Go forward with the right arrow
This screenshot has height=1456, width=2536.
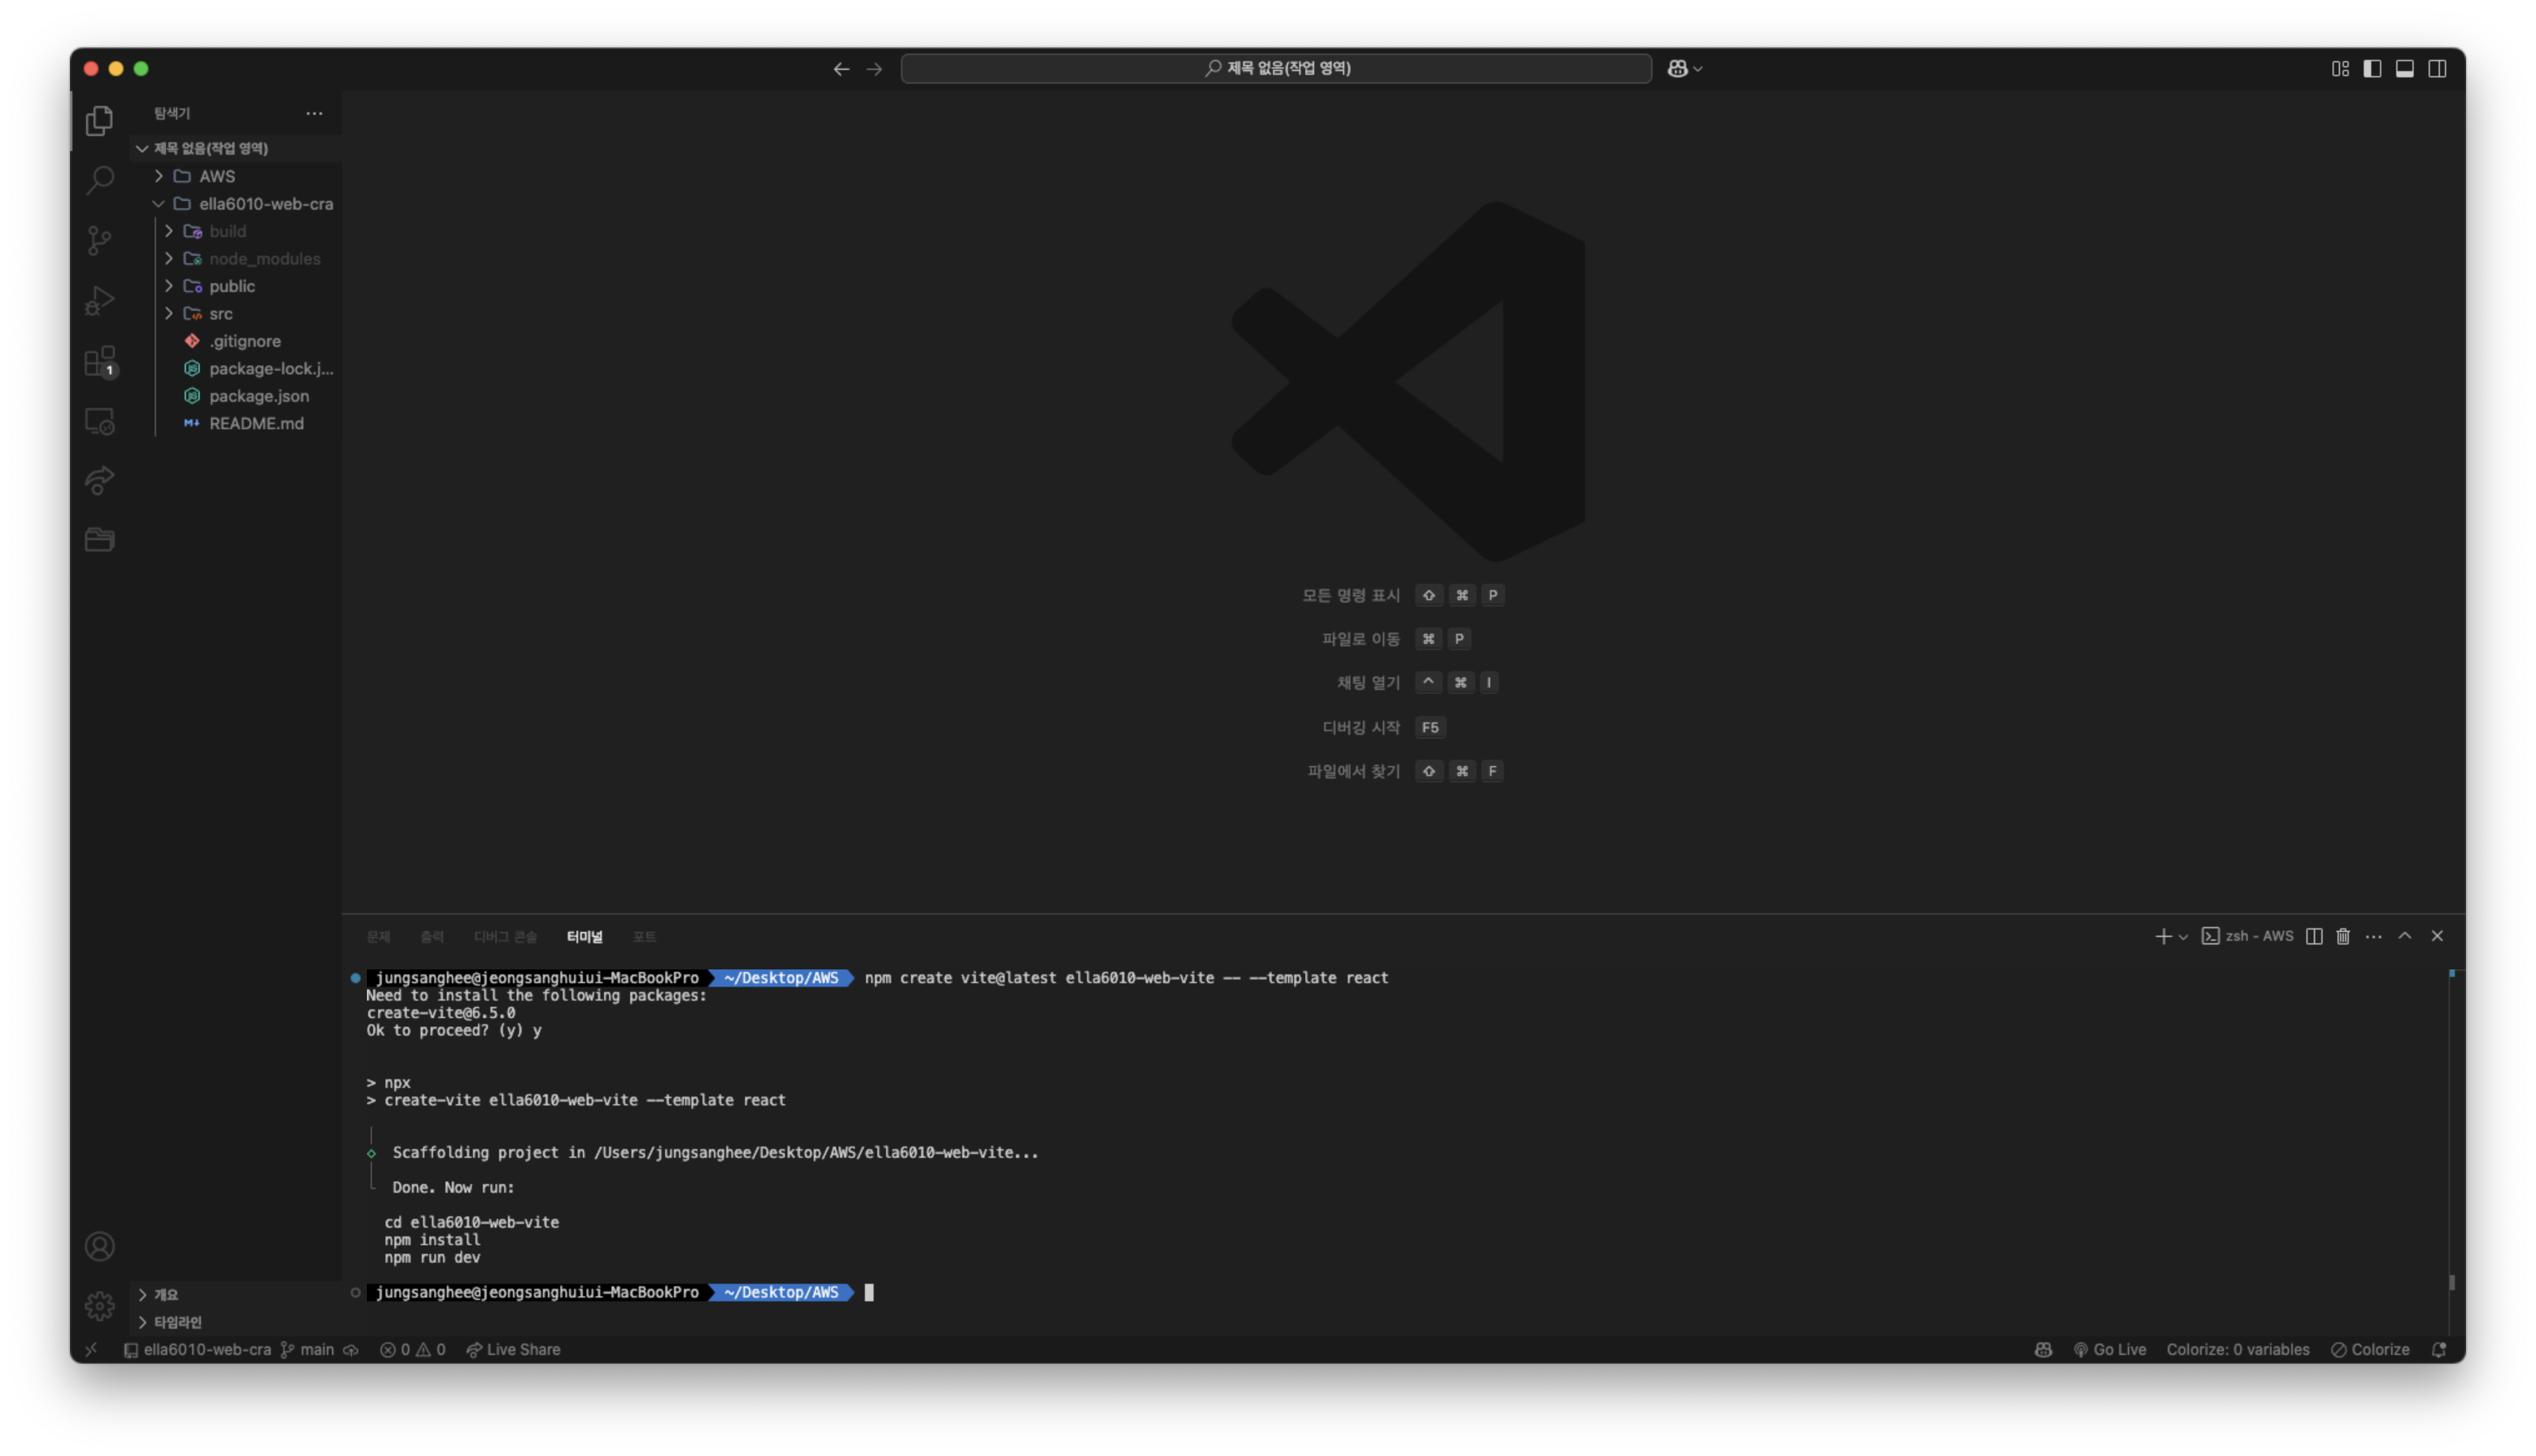pos(874,68)
